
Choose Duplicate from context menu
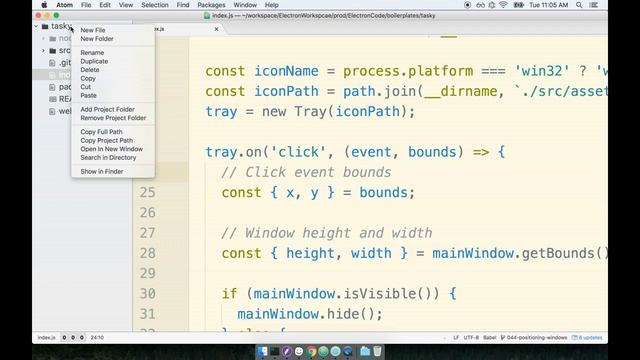[94, 61]
